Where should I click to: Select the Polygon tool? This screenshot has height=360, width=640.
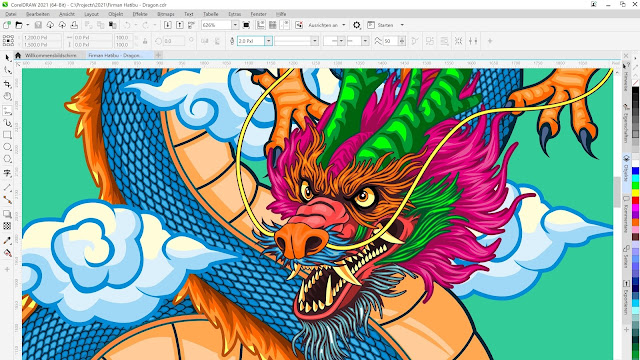[x=7, y=159]
